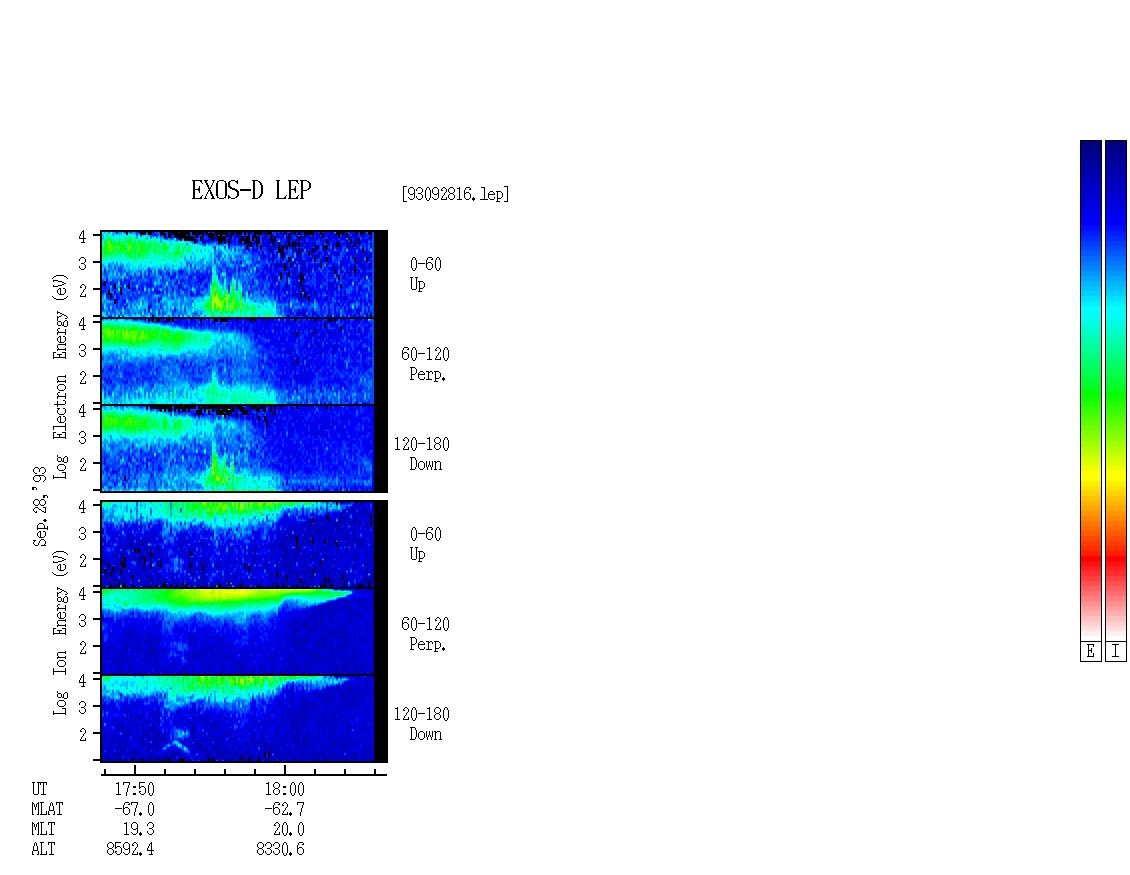
Task: Select the Log Ion Energy (eV) axis label
Action: [x=60, y=633]
